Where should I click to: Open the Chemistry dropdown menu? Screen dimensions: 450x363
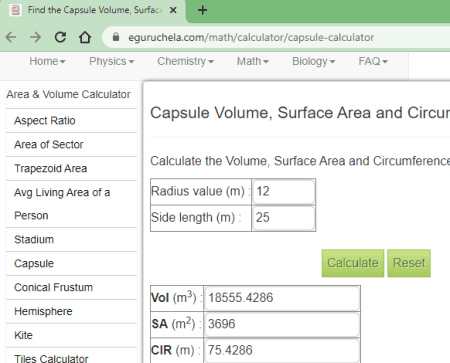pos(185,61)
